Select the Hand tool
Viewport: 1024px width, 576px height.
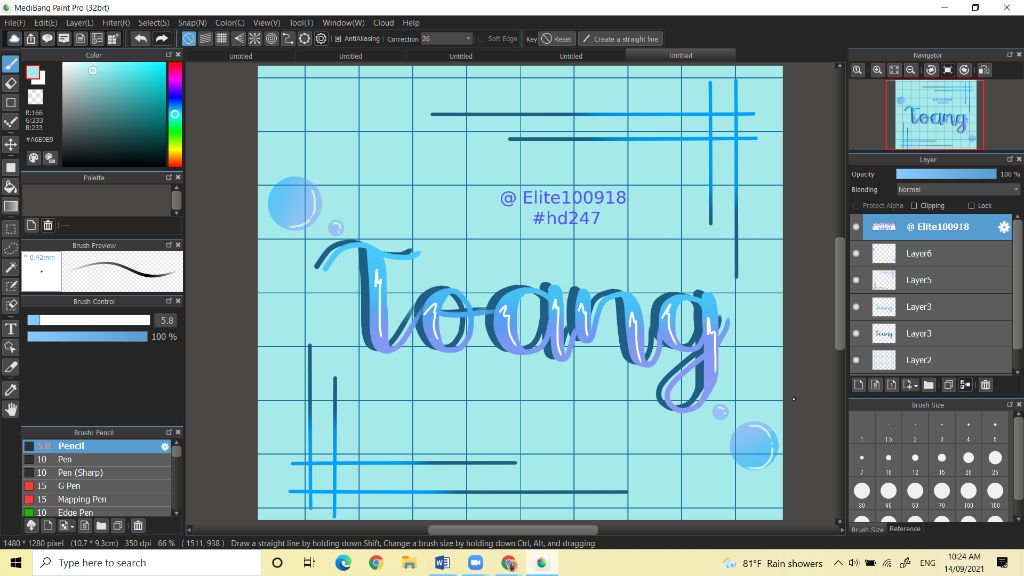[x=10, y=409]
